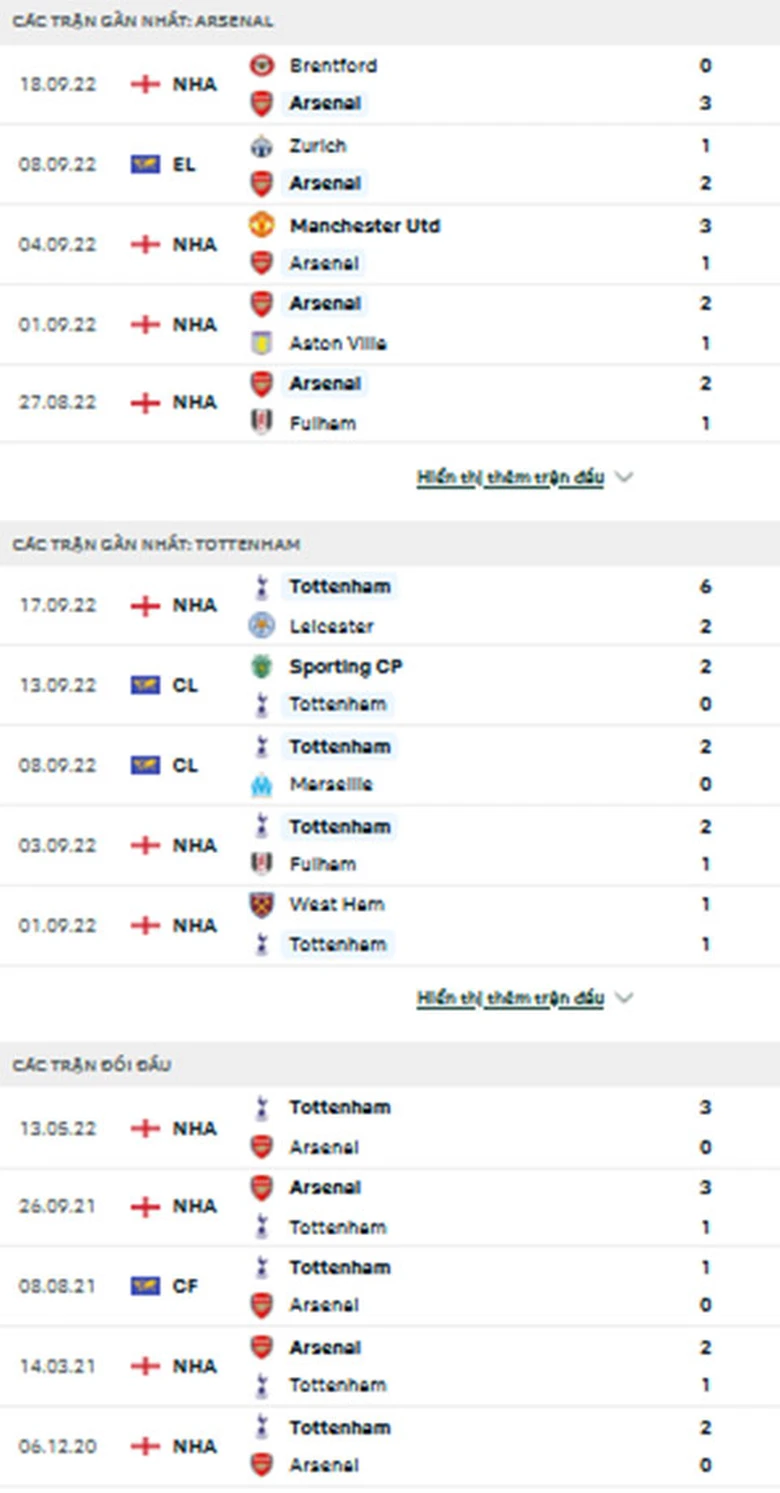Click the Brentford club crest icon

[x=261, y=66]
